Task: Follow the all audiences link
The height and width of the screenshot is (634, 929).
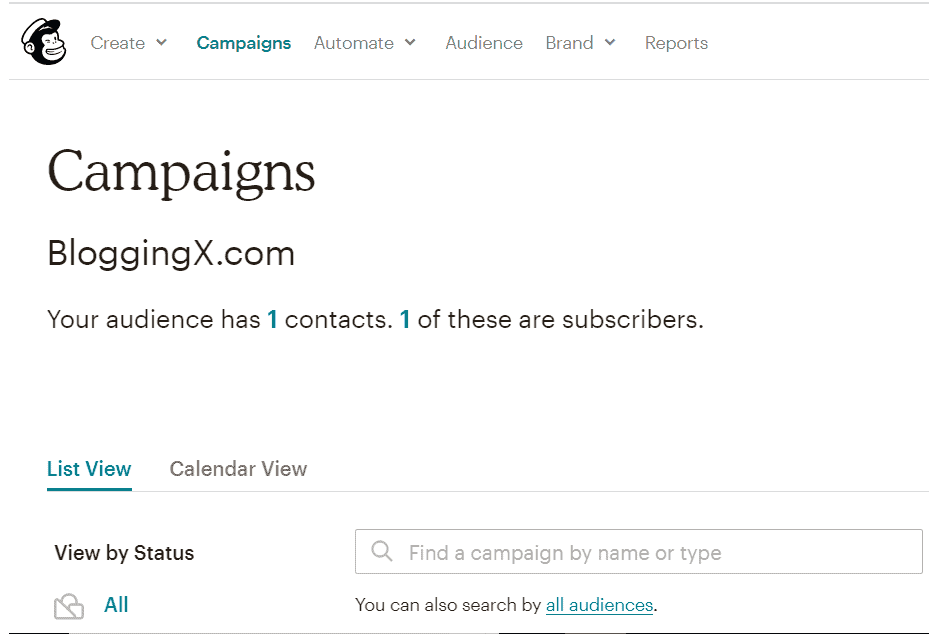Action: click(599, 605)
